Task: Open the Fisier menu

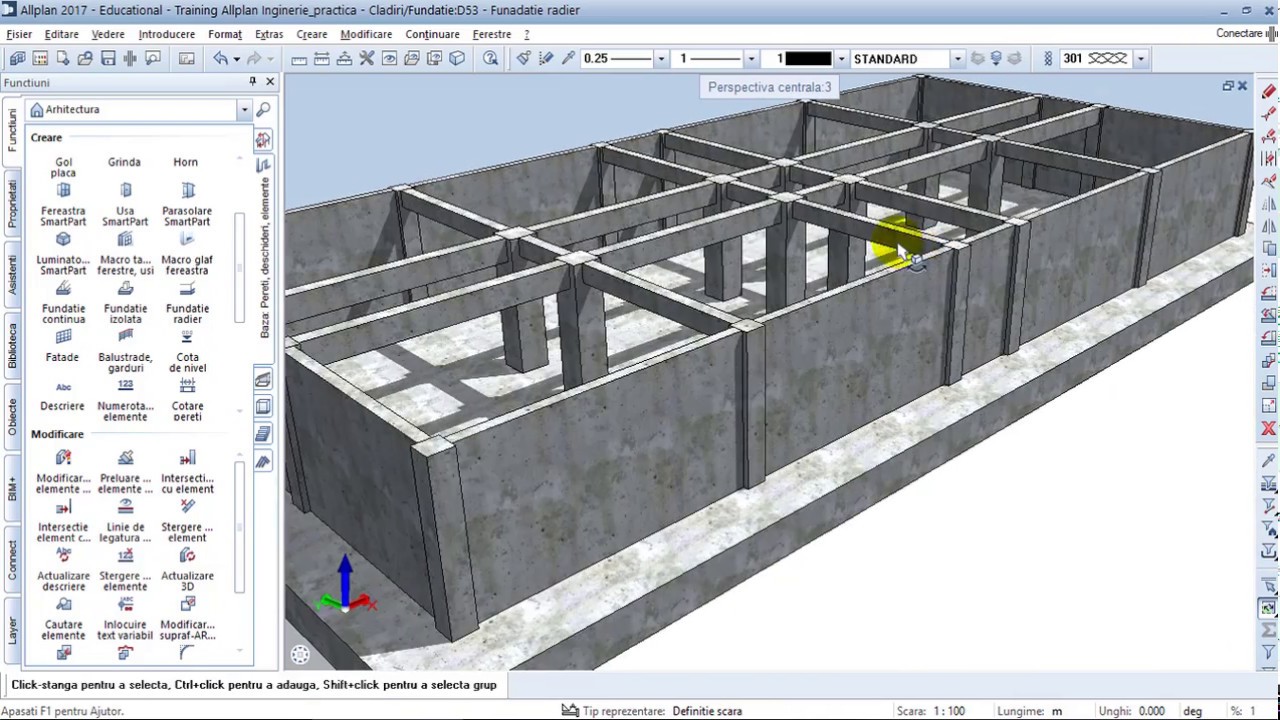Action: [x=19, y=34]
